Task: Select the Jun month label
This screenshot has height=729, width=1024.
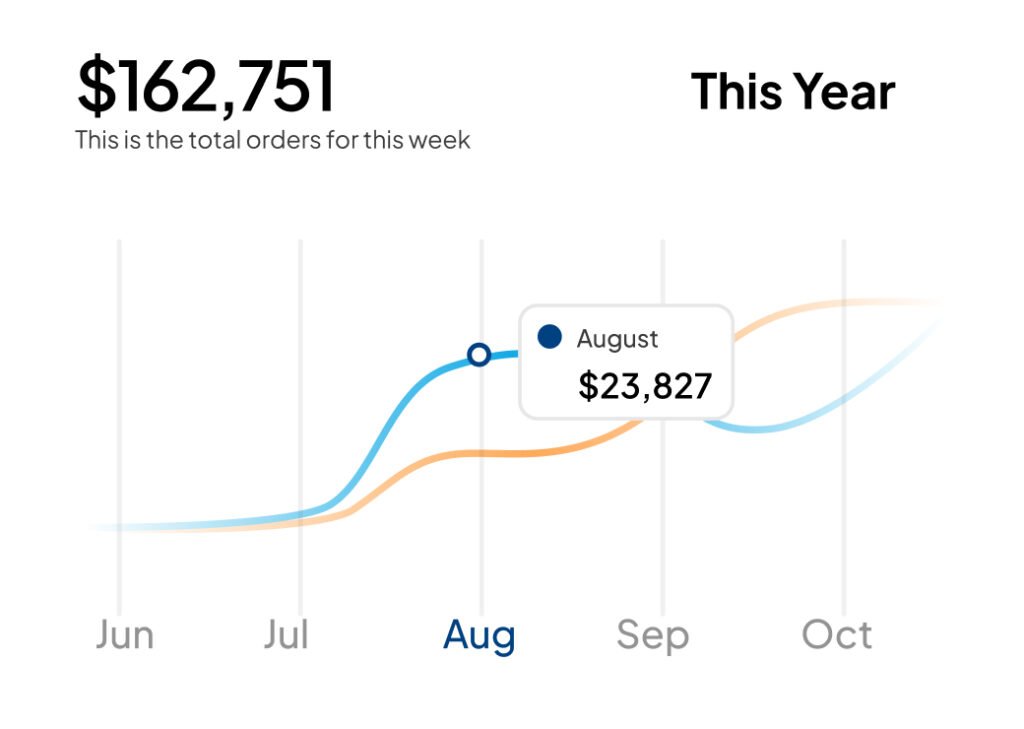Action: [x=125, y=635]
